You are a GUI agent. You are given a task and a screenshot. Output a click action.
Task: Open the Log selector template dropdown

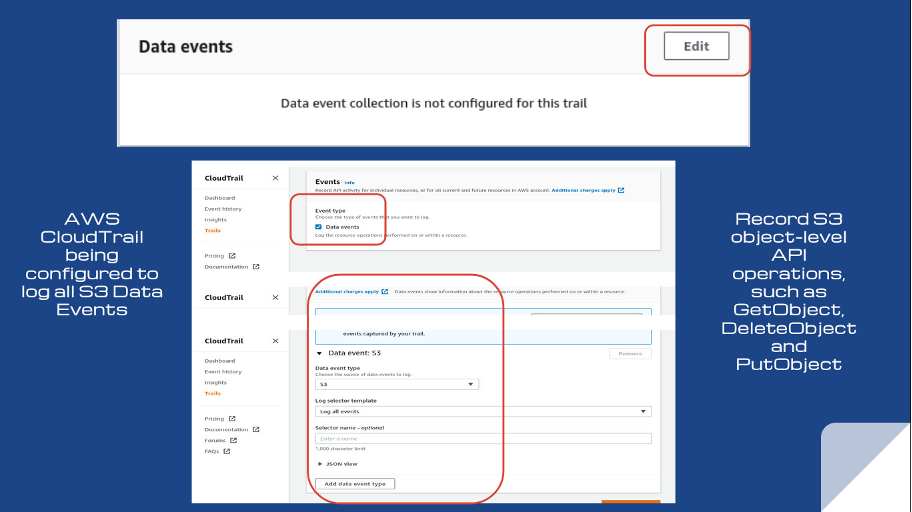(x=482, y=411)
